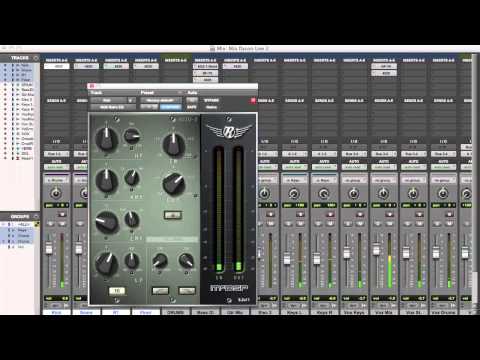
Task: Click the Compare button in plugin header
Action: tap(170, 107)
